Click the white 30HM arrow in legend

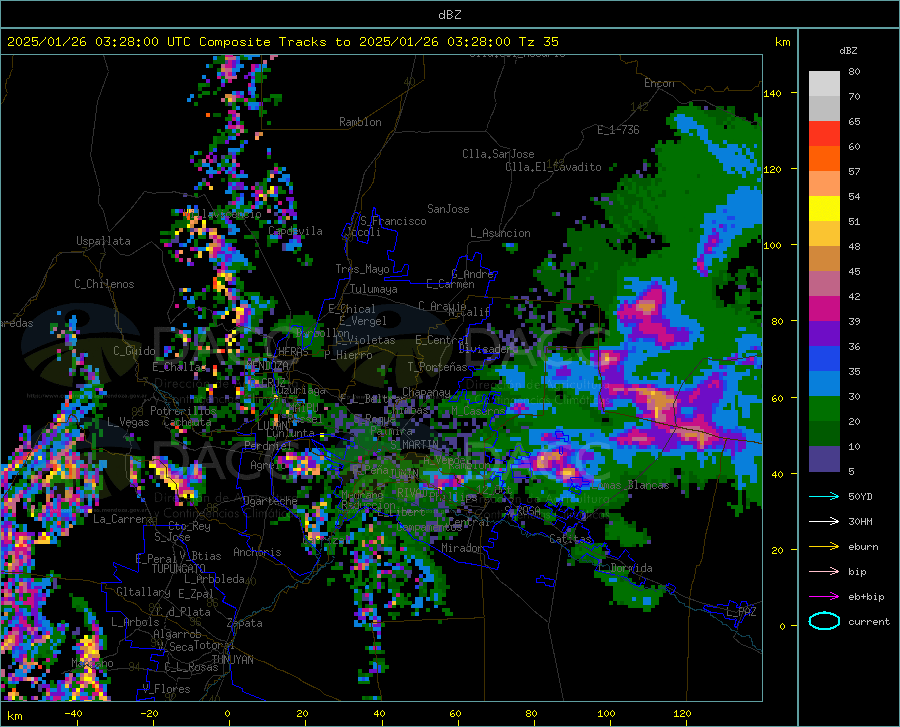[x=824, y=522]
